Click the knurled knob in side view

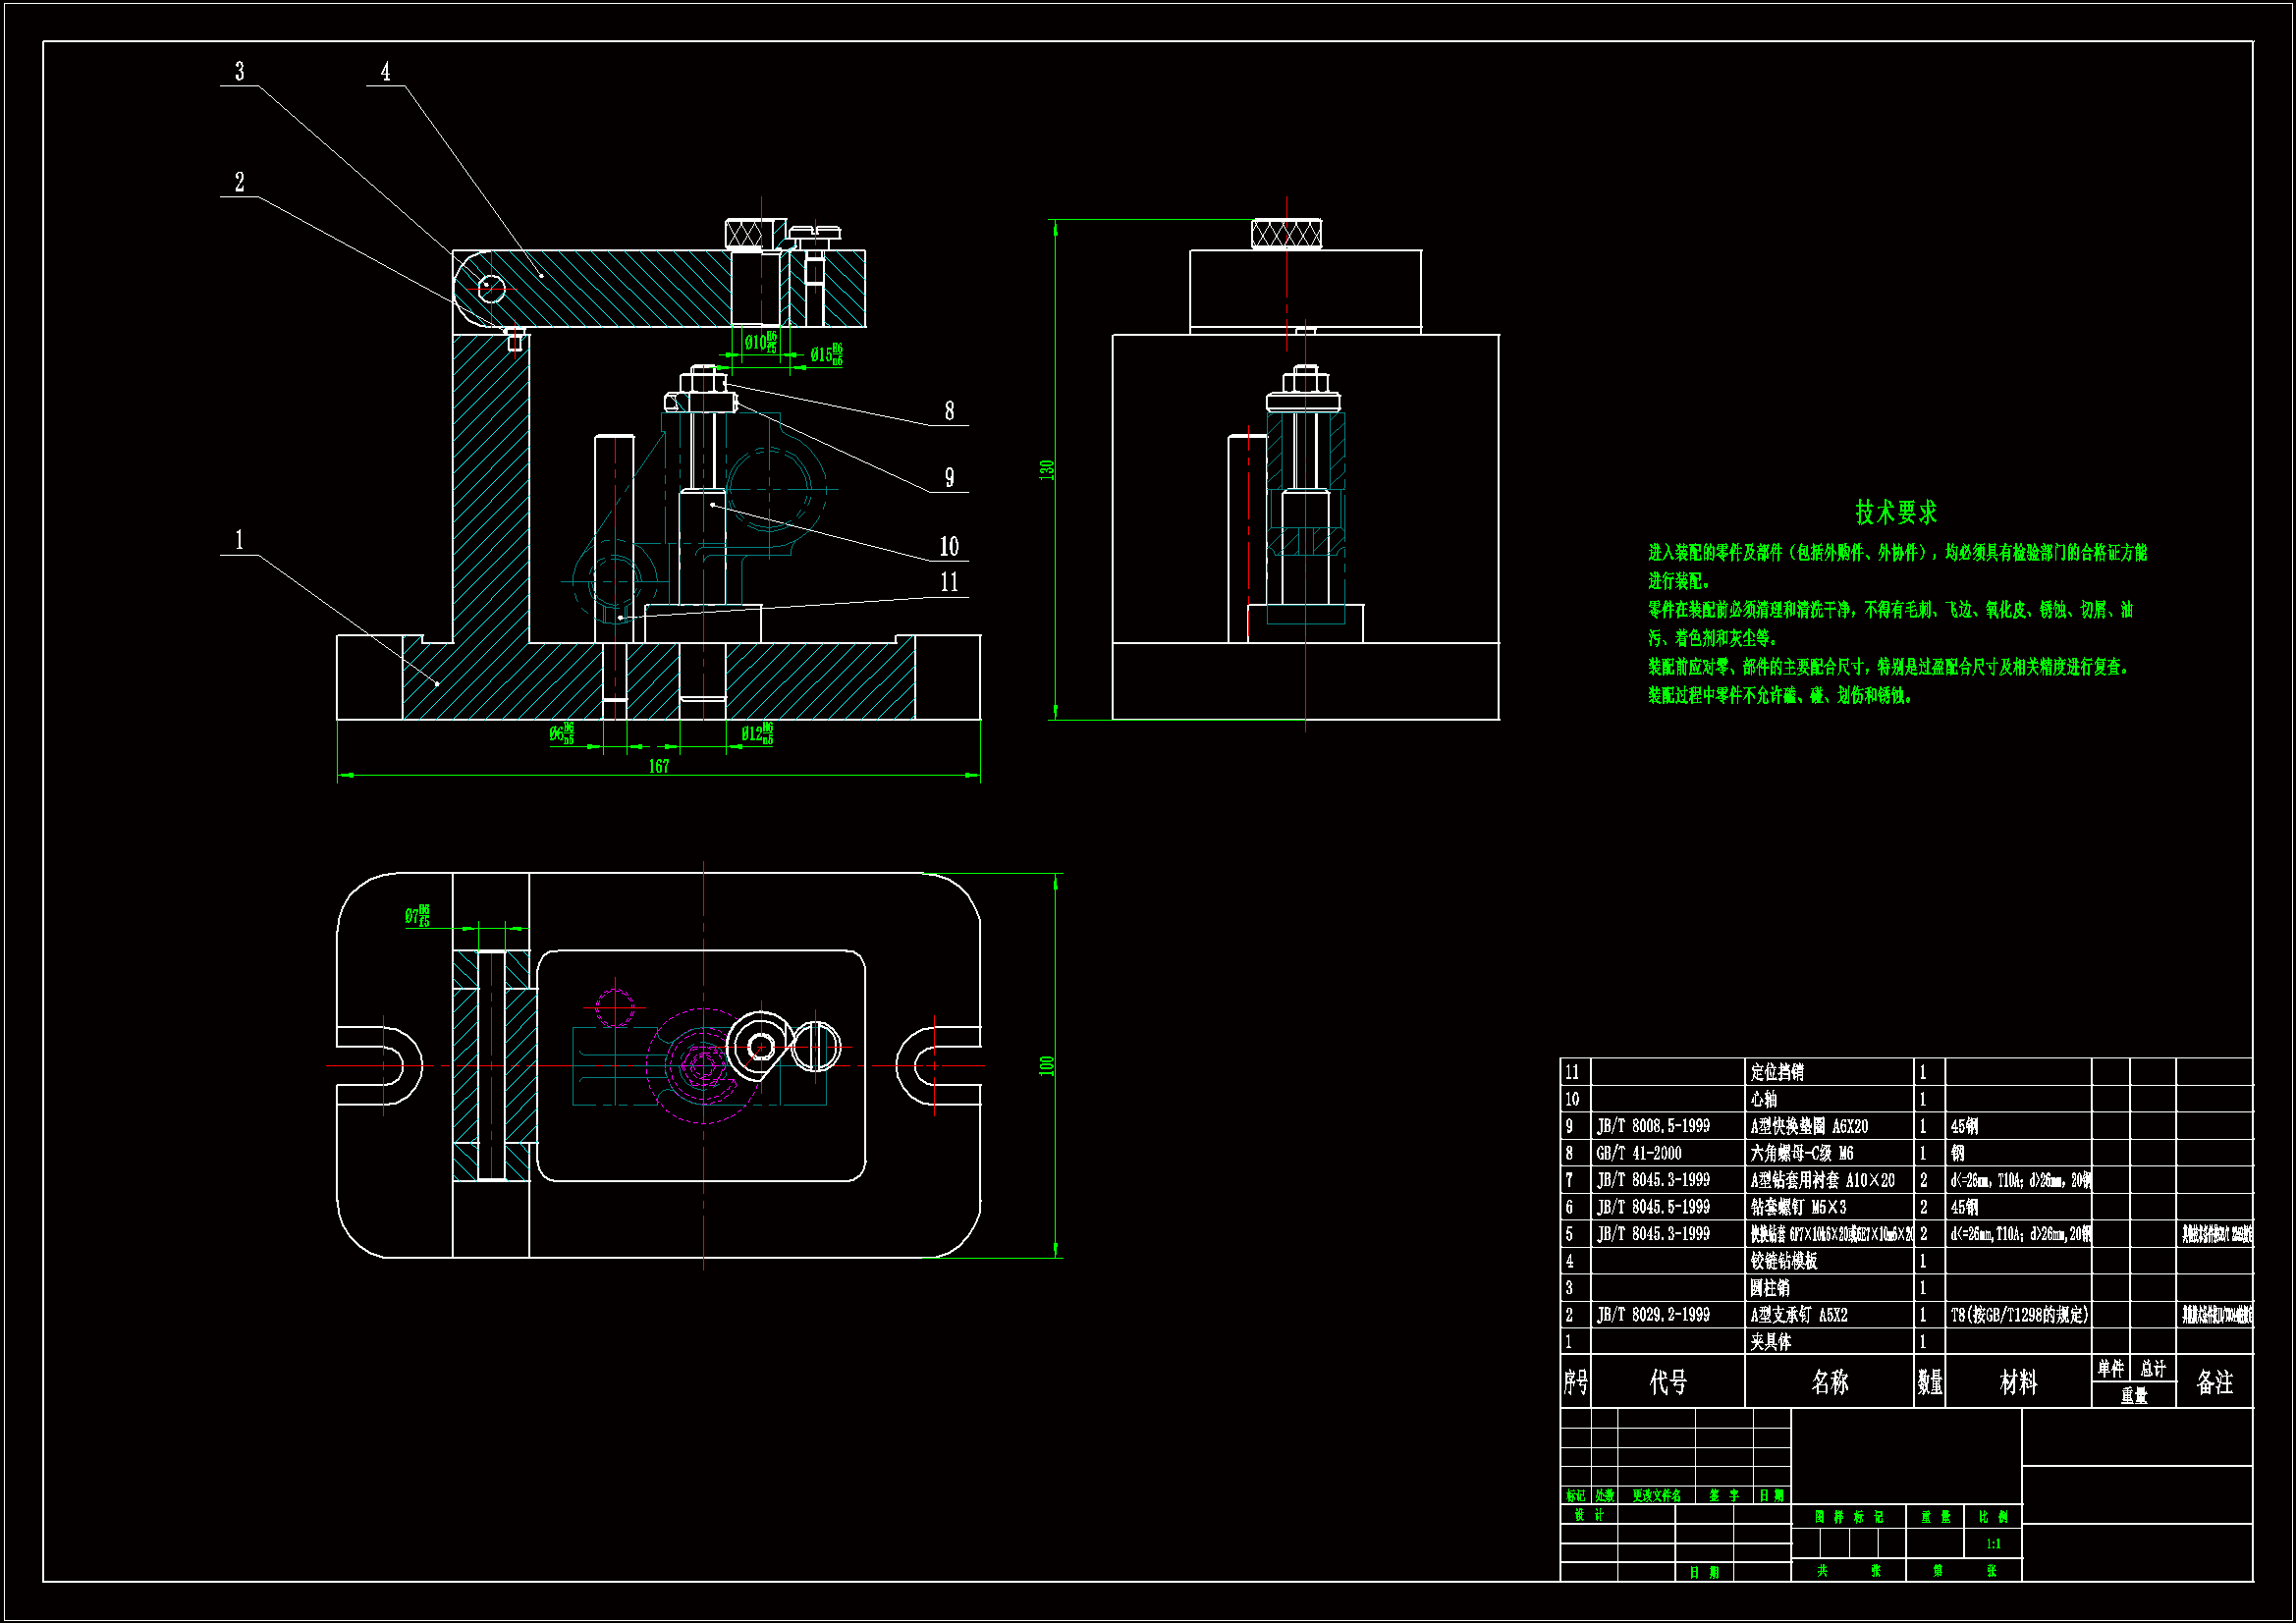click(1286, 234)
